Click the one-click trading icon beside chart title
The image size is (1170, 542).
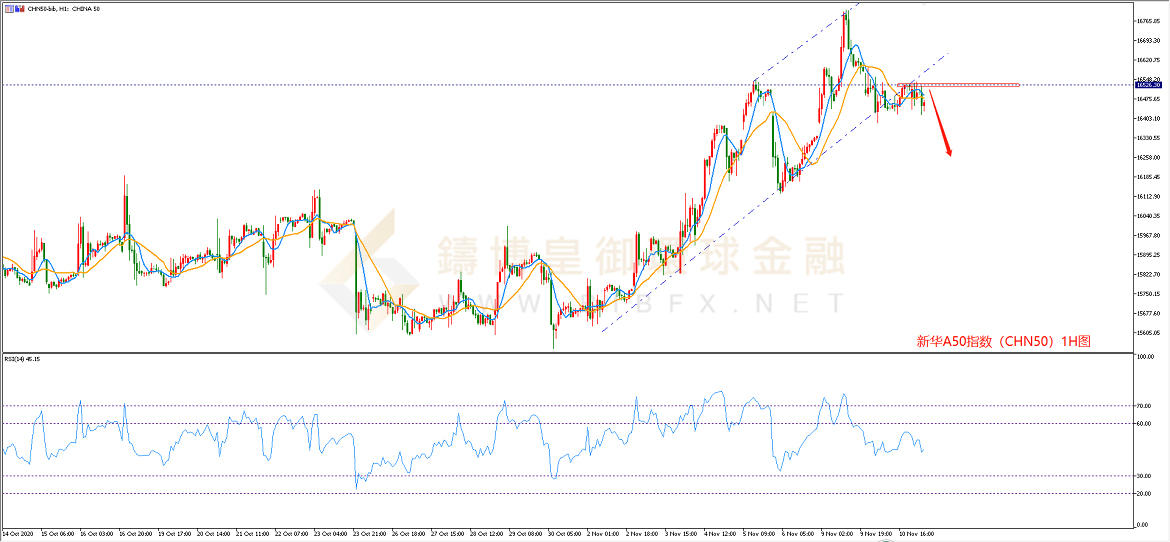point(7,8)
